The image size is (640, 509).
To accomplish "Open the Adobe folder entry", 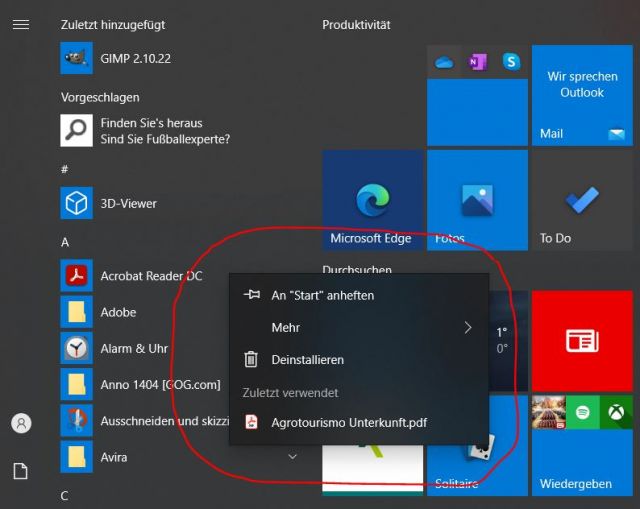I will pyautogui.click(x=98, y=312).
